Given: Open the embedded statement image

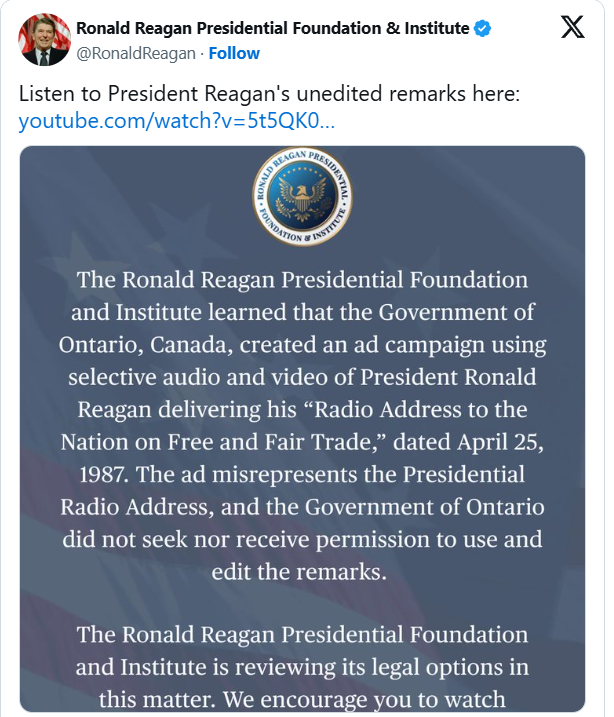Looking at the screenshot, I should point(302,430).
